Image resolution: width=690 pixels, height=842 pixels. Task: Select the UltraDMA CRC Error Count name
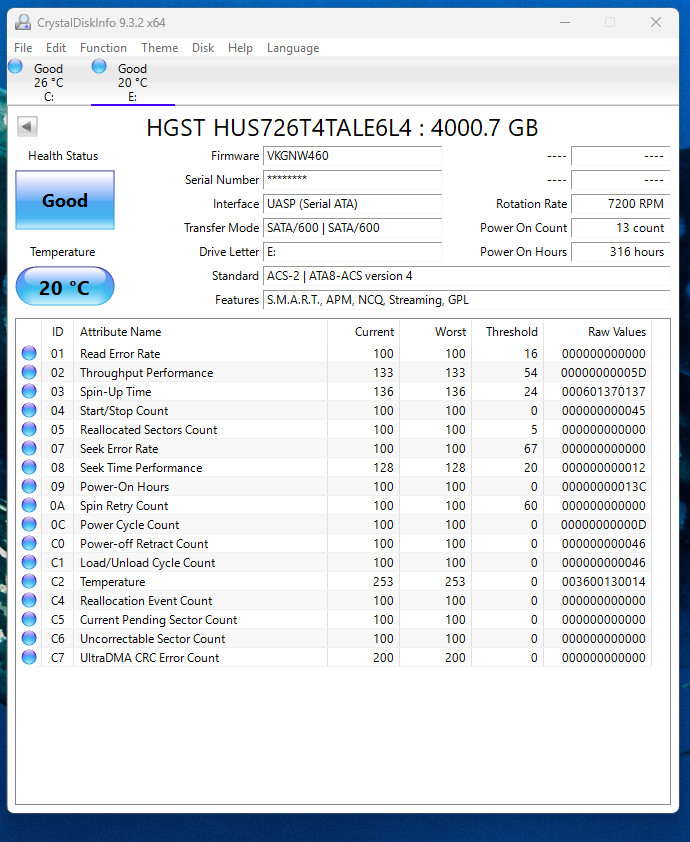click(150, 658)
